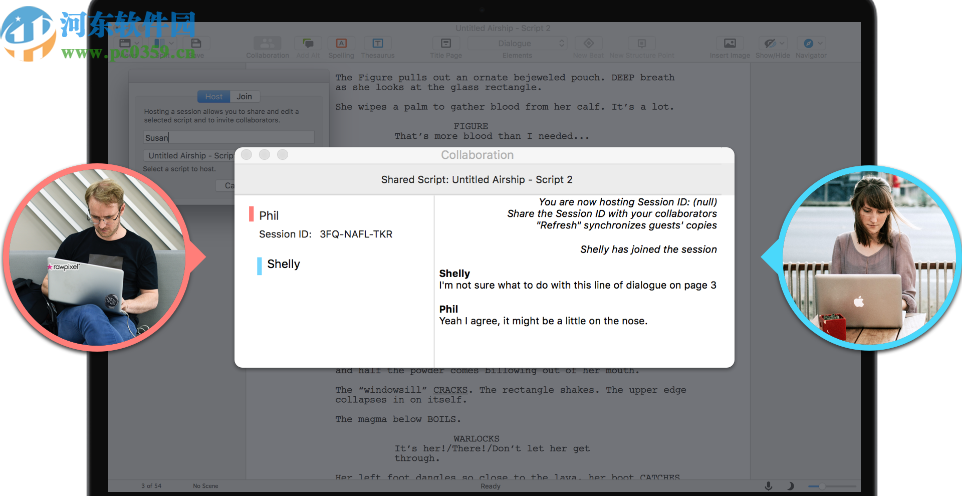Open the Thesaurus tool icon
Screen dimensions: 962x496
click(377, 44)
